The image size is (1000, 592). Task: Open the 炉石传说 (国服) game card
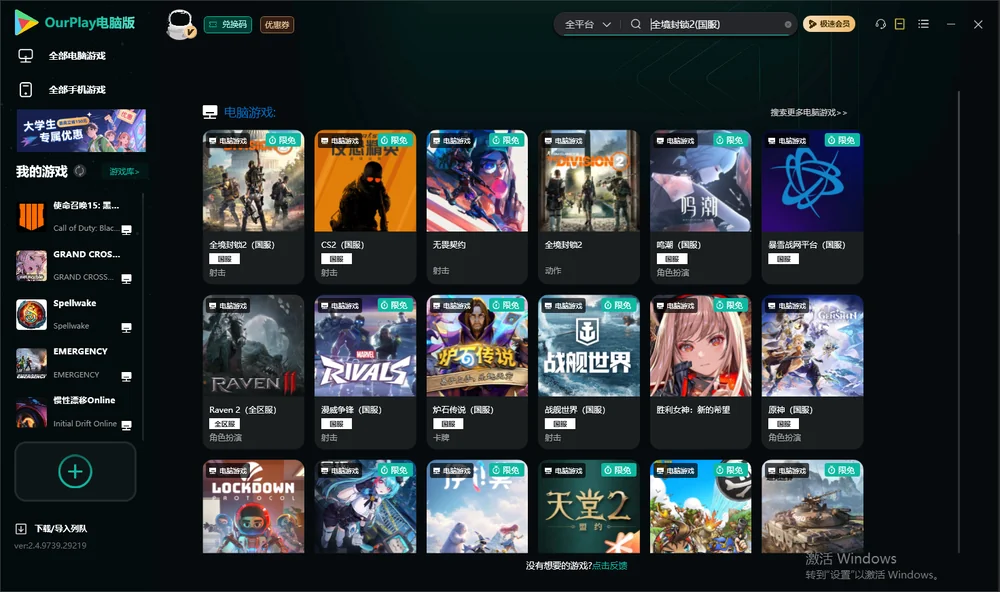pyautogui.click(x=477, y=372)
